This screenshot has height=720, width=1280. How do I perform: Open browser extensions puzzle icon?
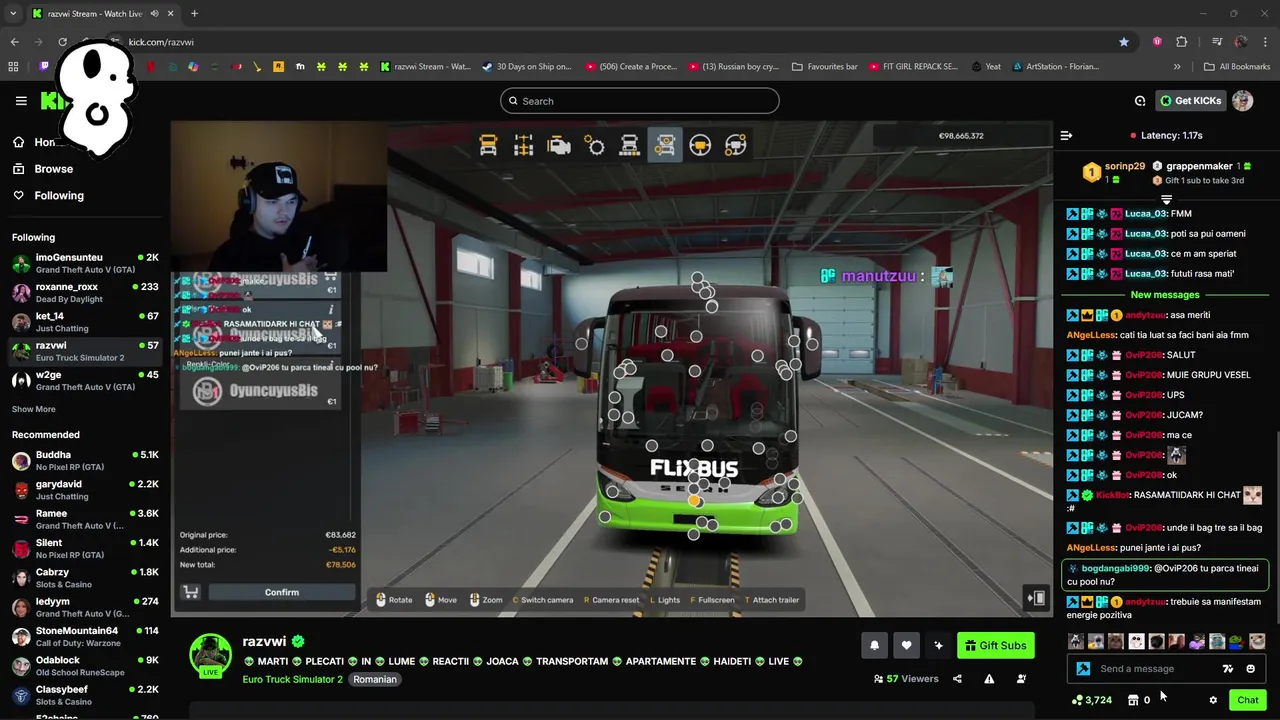[1181, 42]
